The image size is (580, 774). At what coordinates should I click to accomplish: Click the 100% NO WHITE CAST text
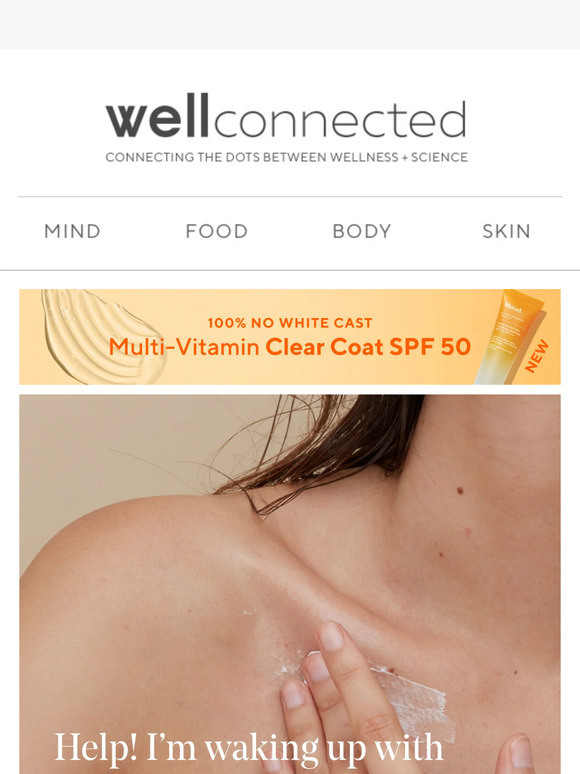pos(290,323)
